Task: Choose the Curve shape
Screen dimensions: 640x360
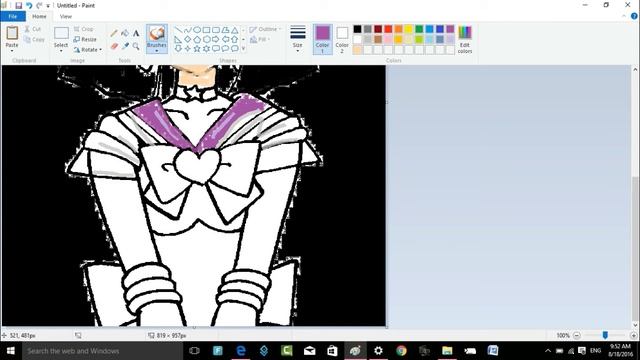Action: click(x=188, y=30)
